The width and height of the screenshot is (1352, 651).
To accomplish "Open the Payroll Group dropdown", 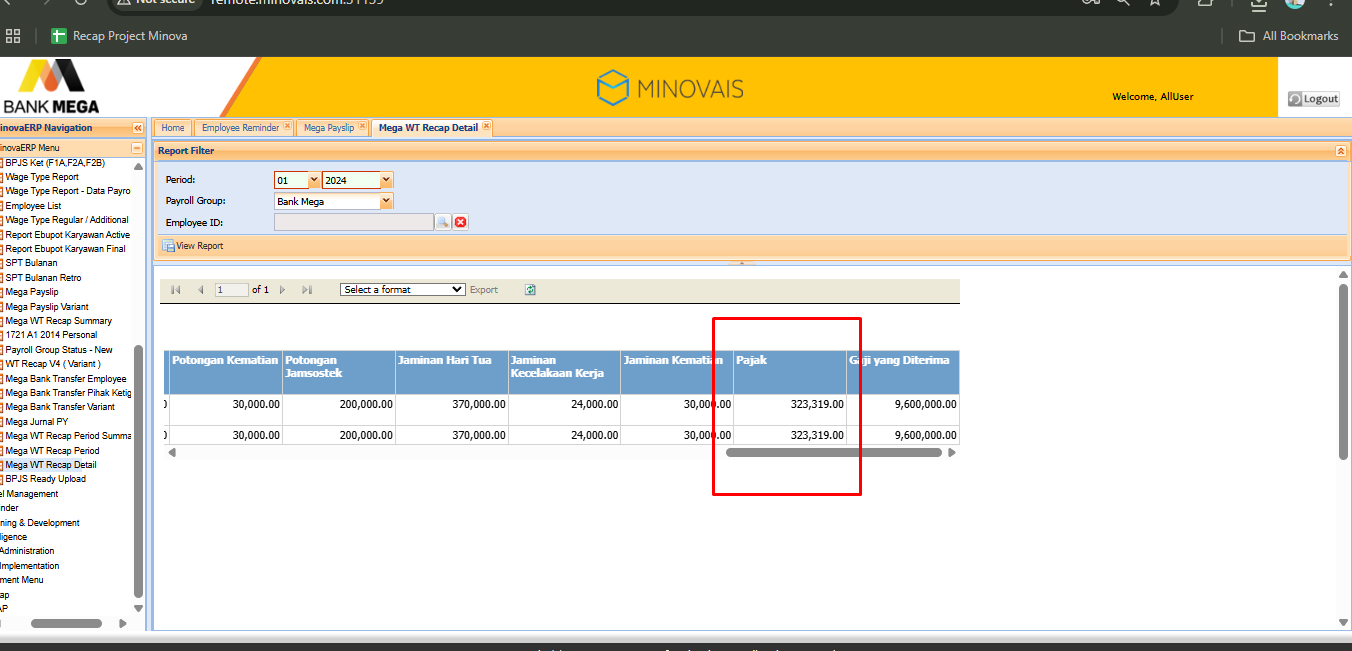I will (x=387, y=201).
